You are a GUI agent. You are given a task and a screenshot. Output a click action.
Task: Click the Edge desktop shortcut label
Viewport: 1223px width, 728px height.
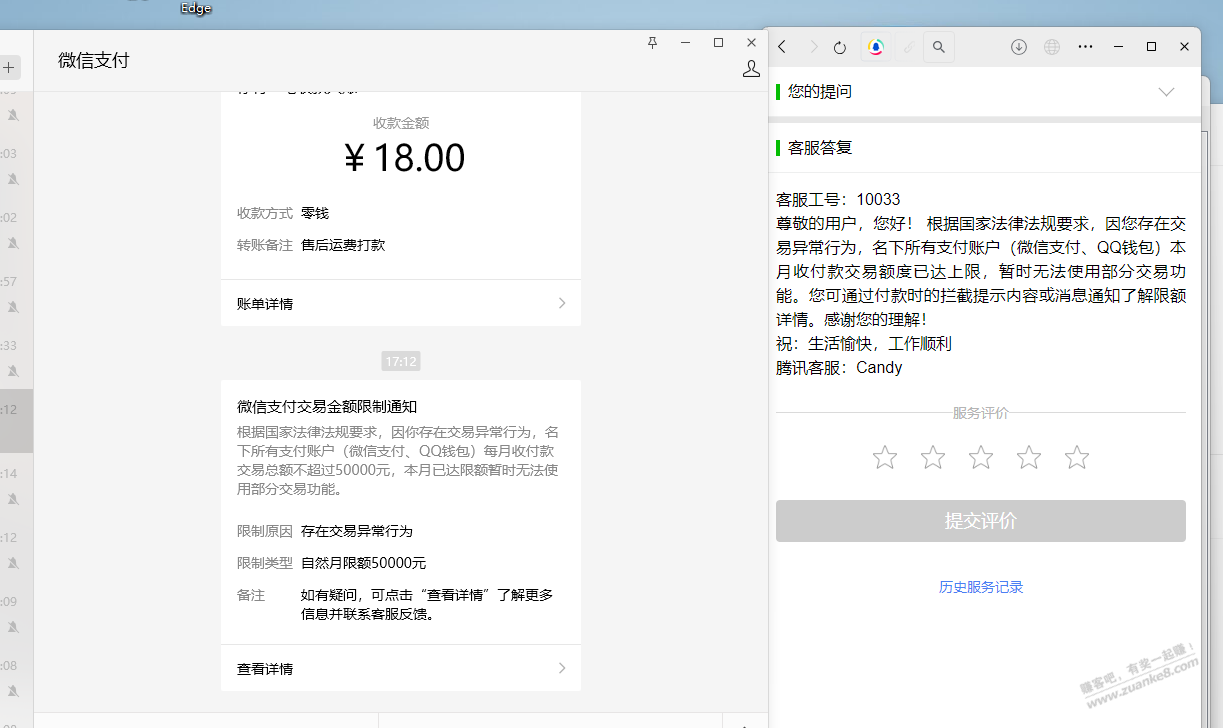click(x=196, y=8)
